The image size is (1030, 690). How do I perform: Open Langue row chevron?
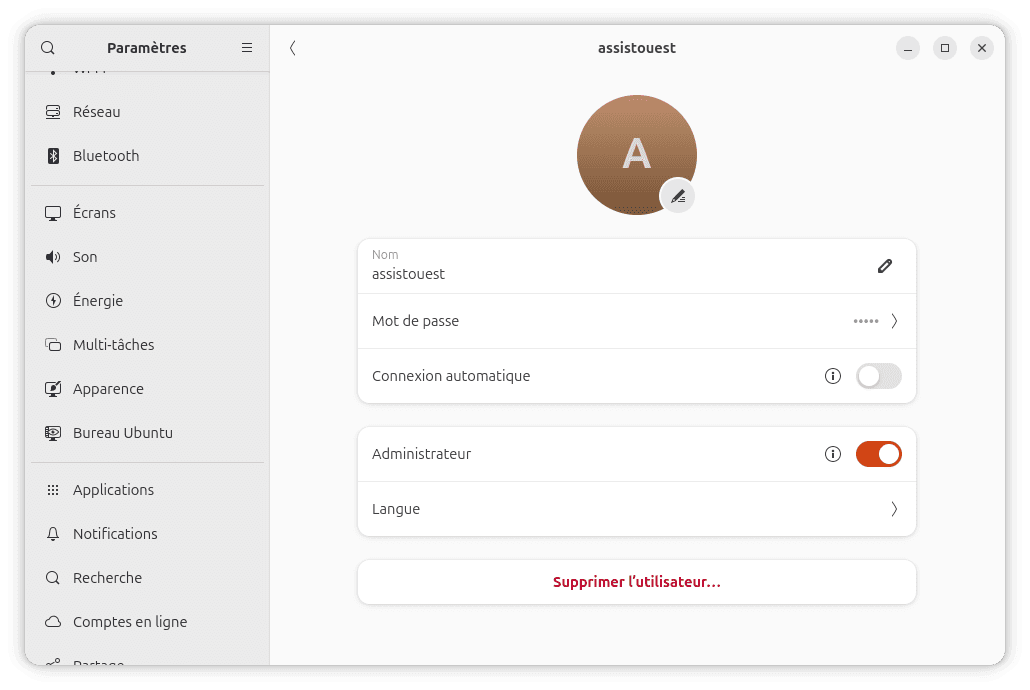click(894, 509)
